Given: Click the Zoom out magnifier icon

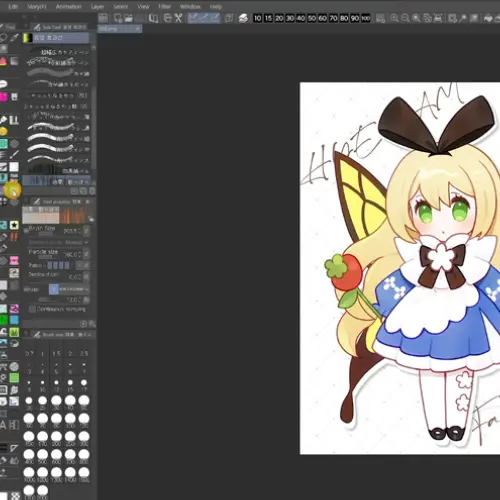Looking at the screenshot, I should tap(405, 18).
